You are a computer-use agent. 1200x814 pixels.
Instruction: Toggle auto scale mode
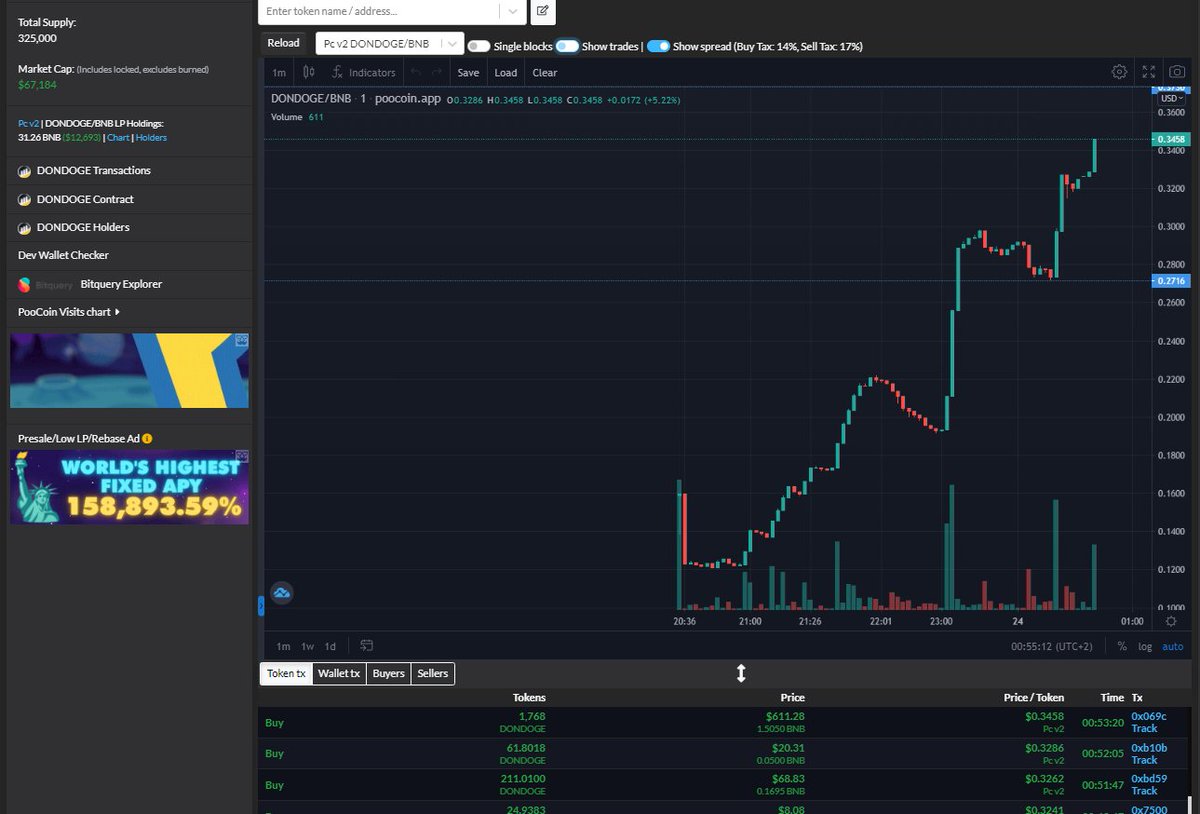[1172, 646]
